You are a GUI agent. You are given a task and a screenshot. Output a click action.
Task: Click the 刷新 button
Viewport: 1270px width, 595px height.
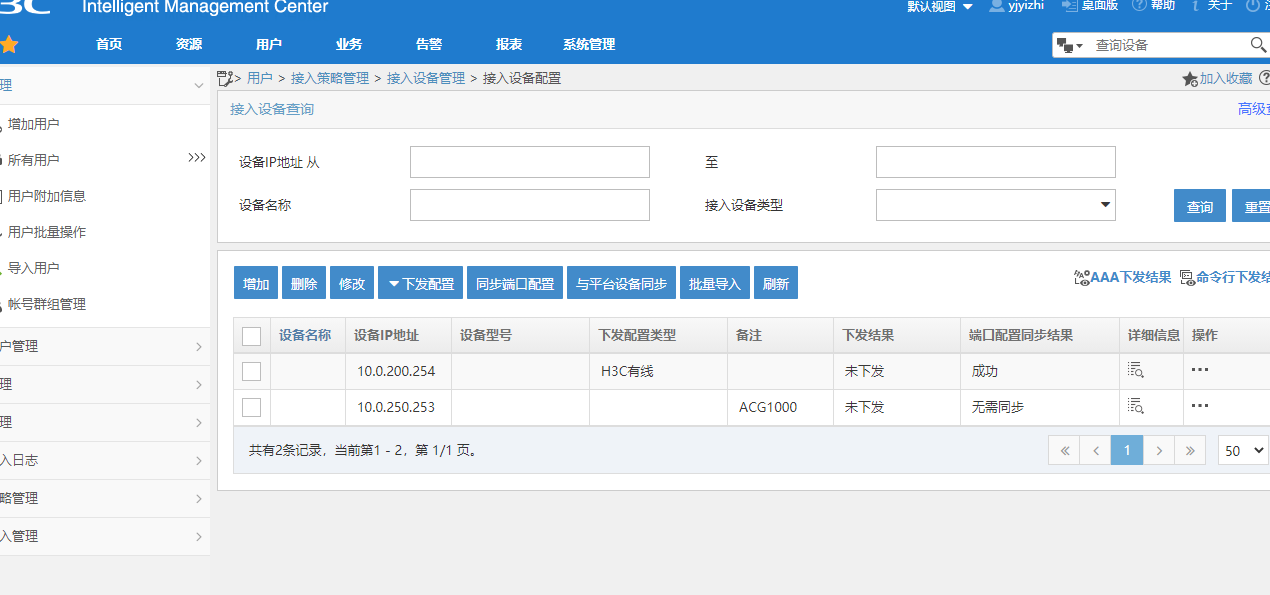pos(775,284)
